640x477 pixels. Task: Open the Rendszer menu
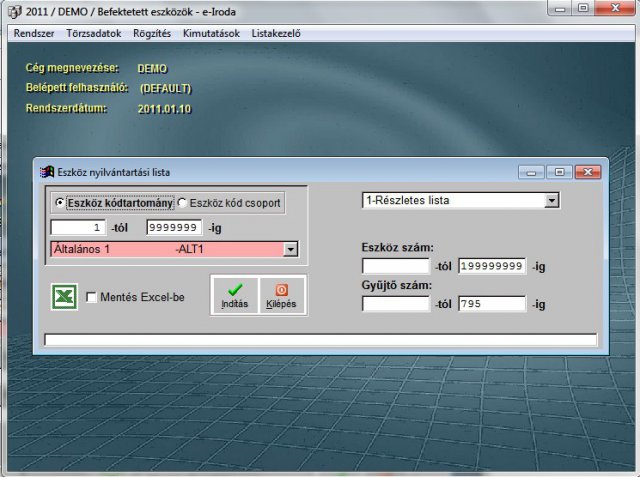pyautogui.click(x=34, y=33)
